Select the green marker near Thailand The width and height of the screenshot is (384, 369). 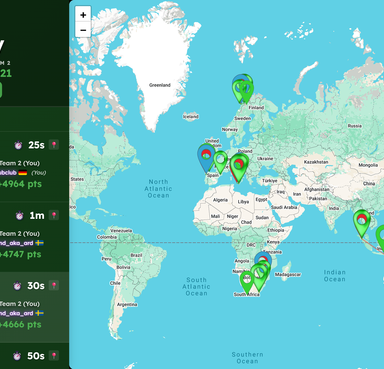point(362,223)
